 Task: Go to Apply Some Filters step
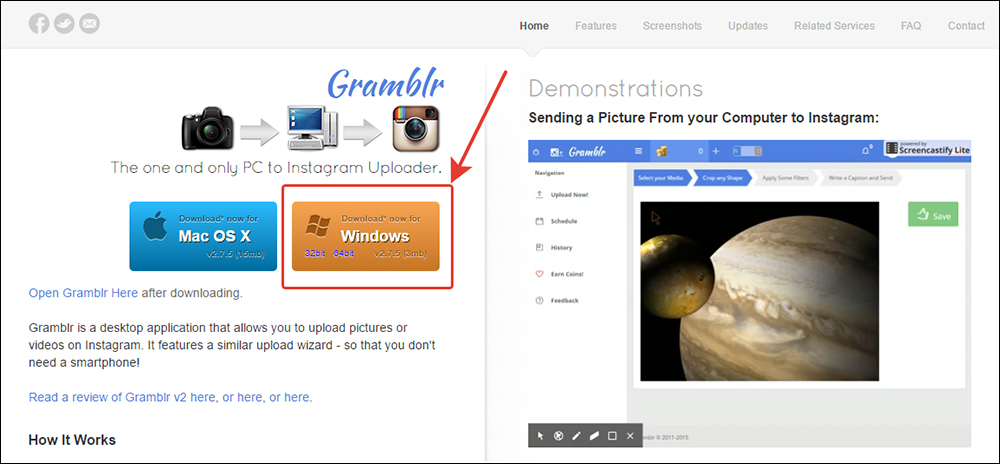tap(786, 178)
